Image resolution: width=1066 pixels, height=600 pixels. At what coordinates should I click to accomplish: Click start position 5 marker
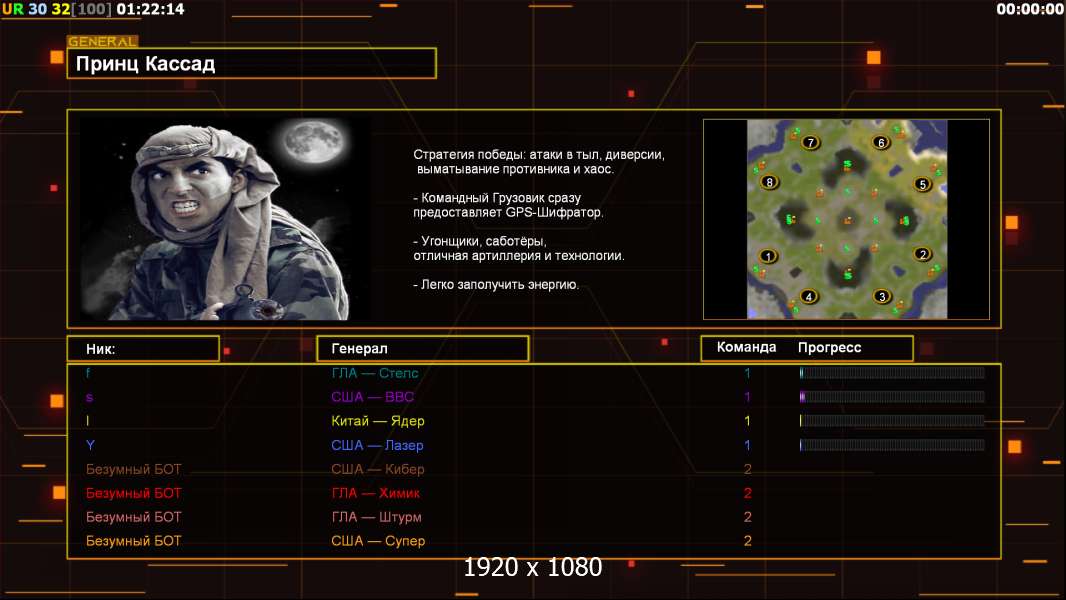tap(922, 184)
